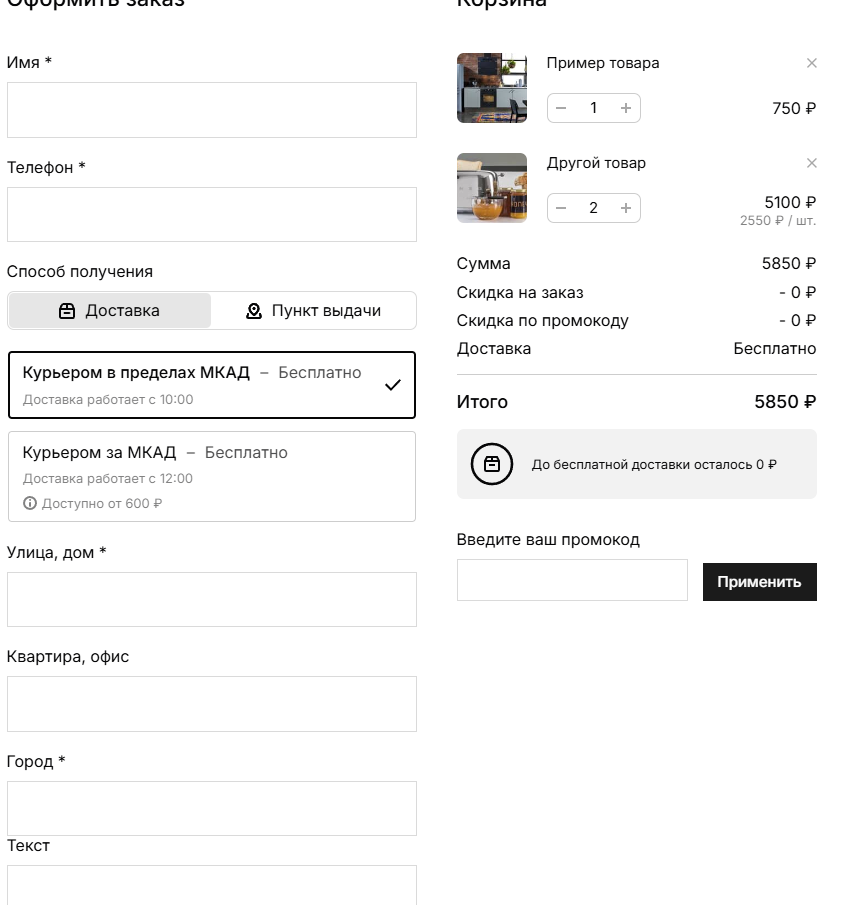The height and width of the screenshot is (905, 845).
Task: Remove Другой товар with its X icon
Action: (811, 163)
